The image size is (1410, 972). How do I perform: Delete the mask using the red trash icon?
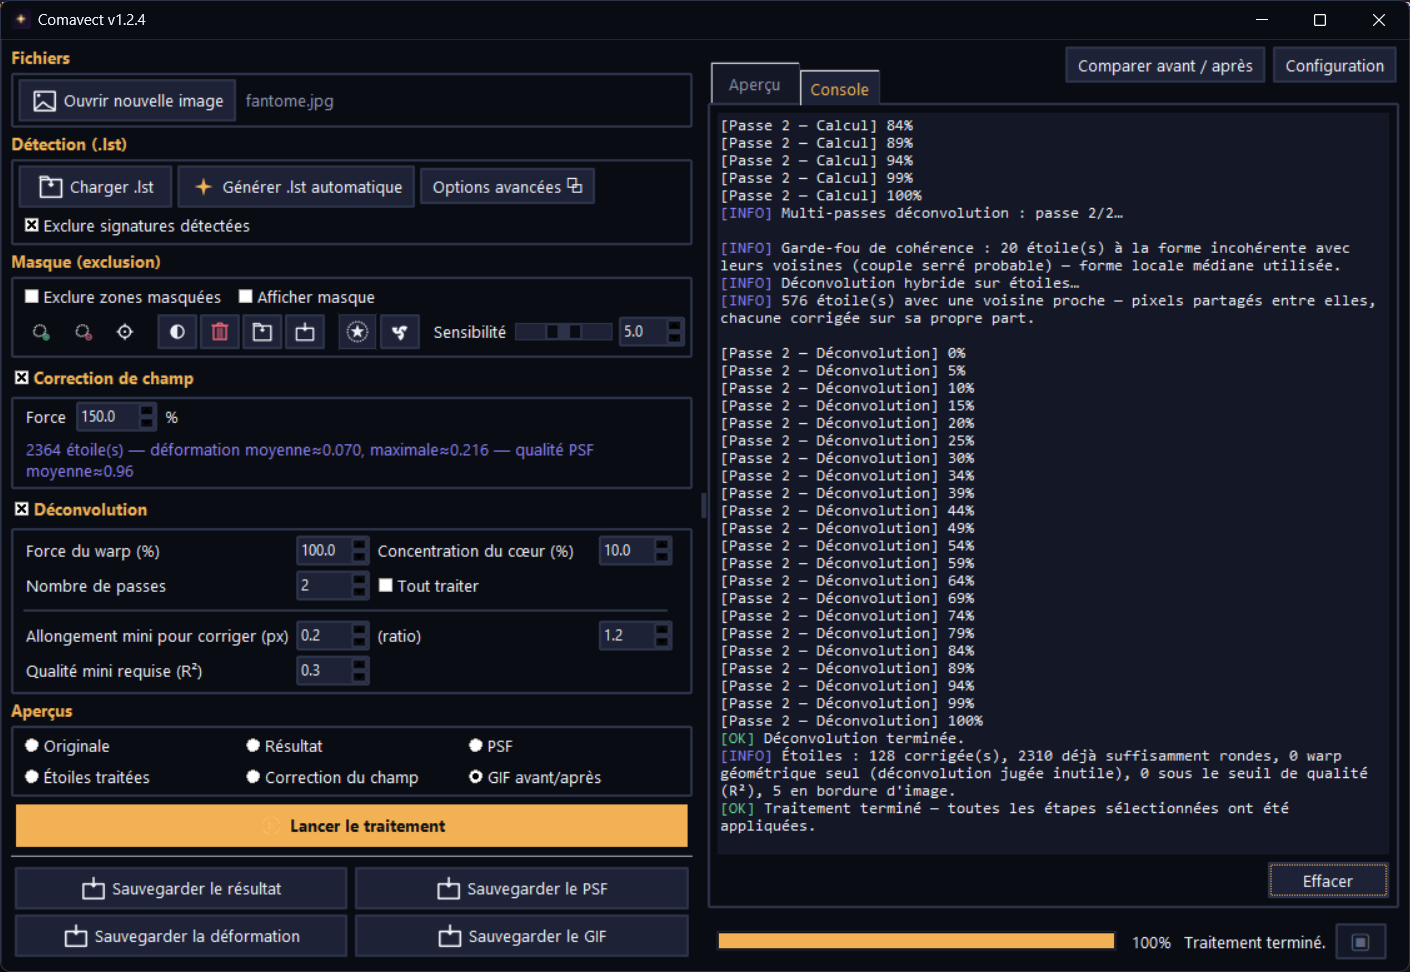click(x=220, y=332)
